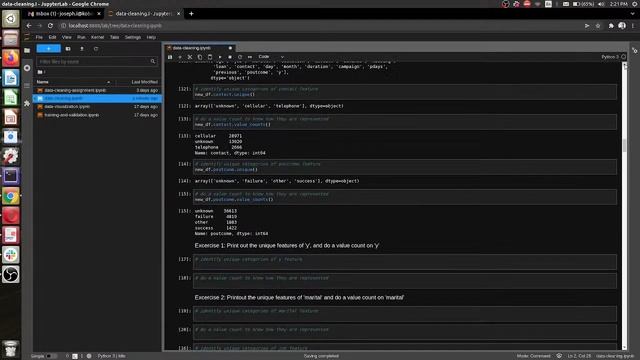Focus the filter files by name field

97,62
